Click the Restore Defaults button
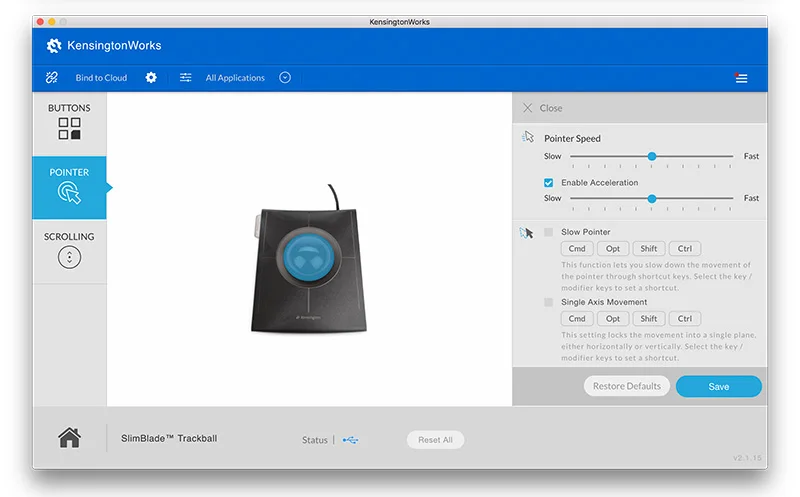Image resolution: width=800 pixels, height=497 pixels. pos(627,386)
